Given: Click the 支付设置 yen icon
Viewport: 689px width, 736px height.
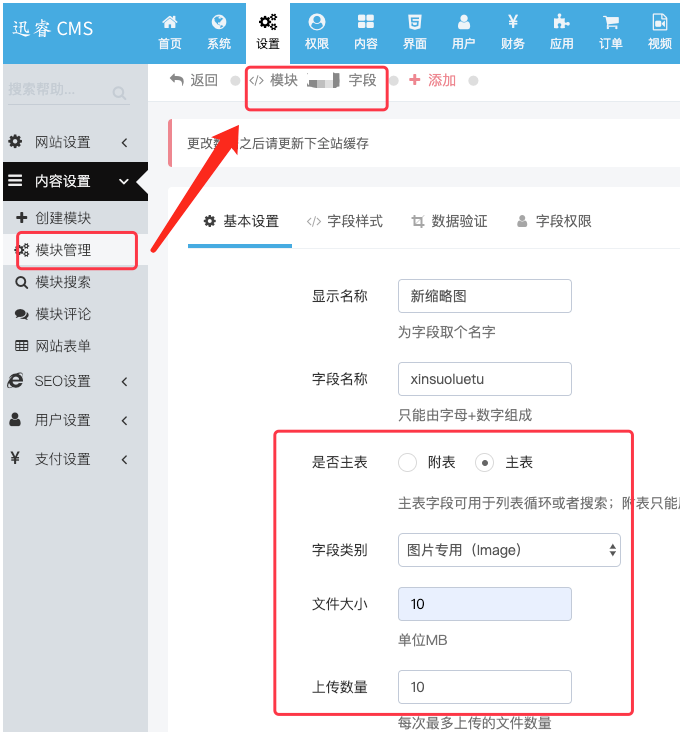Looking at the screenshot, I should [15, 458].
